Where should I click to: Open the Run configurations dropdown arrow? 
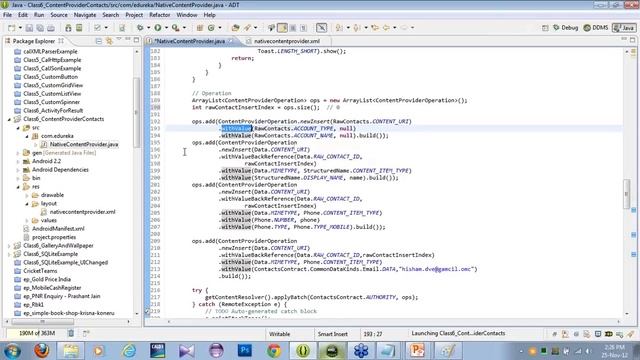point(166,28)
